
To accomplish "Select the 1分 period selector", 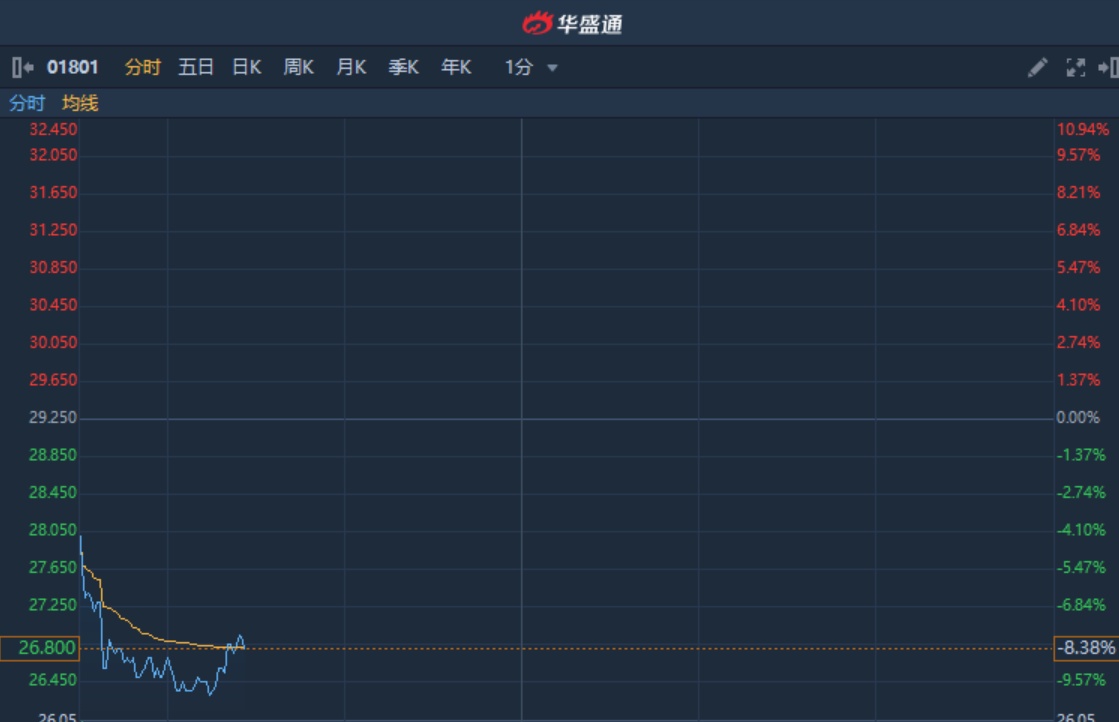I will [518, 68].
